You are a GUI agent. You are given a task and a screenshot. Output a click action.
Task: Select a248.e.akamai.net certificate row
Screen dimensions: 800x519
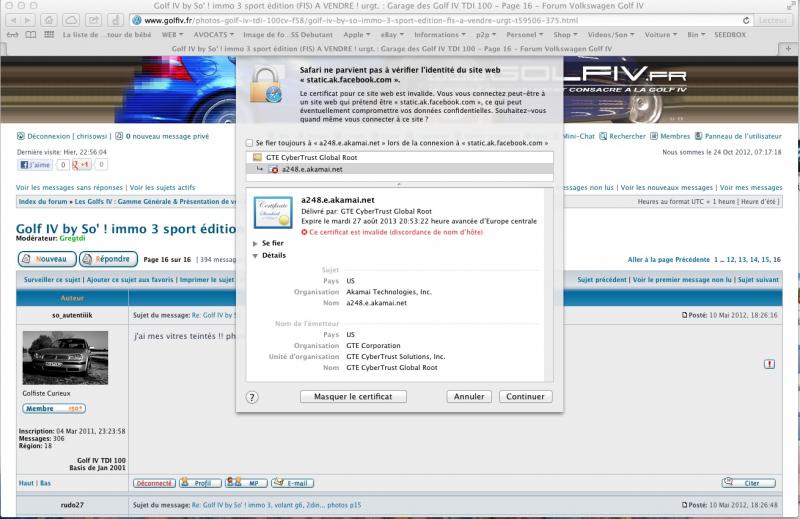click(x=399, y=169)
